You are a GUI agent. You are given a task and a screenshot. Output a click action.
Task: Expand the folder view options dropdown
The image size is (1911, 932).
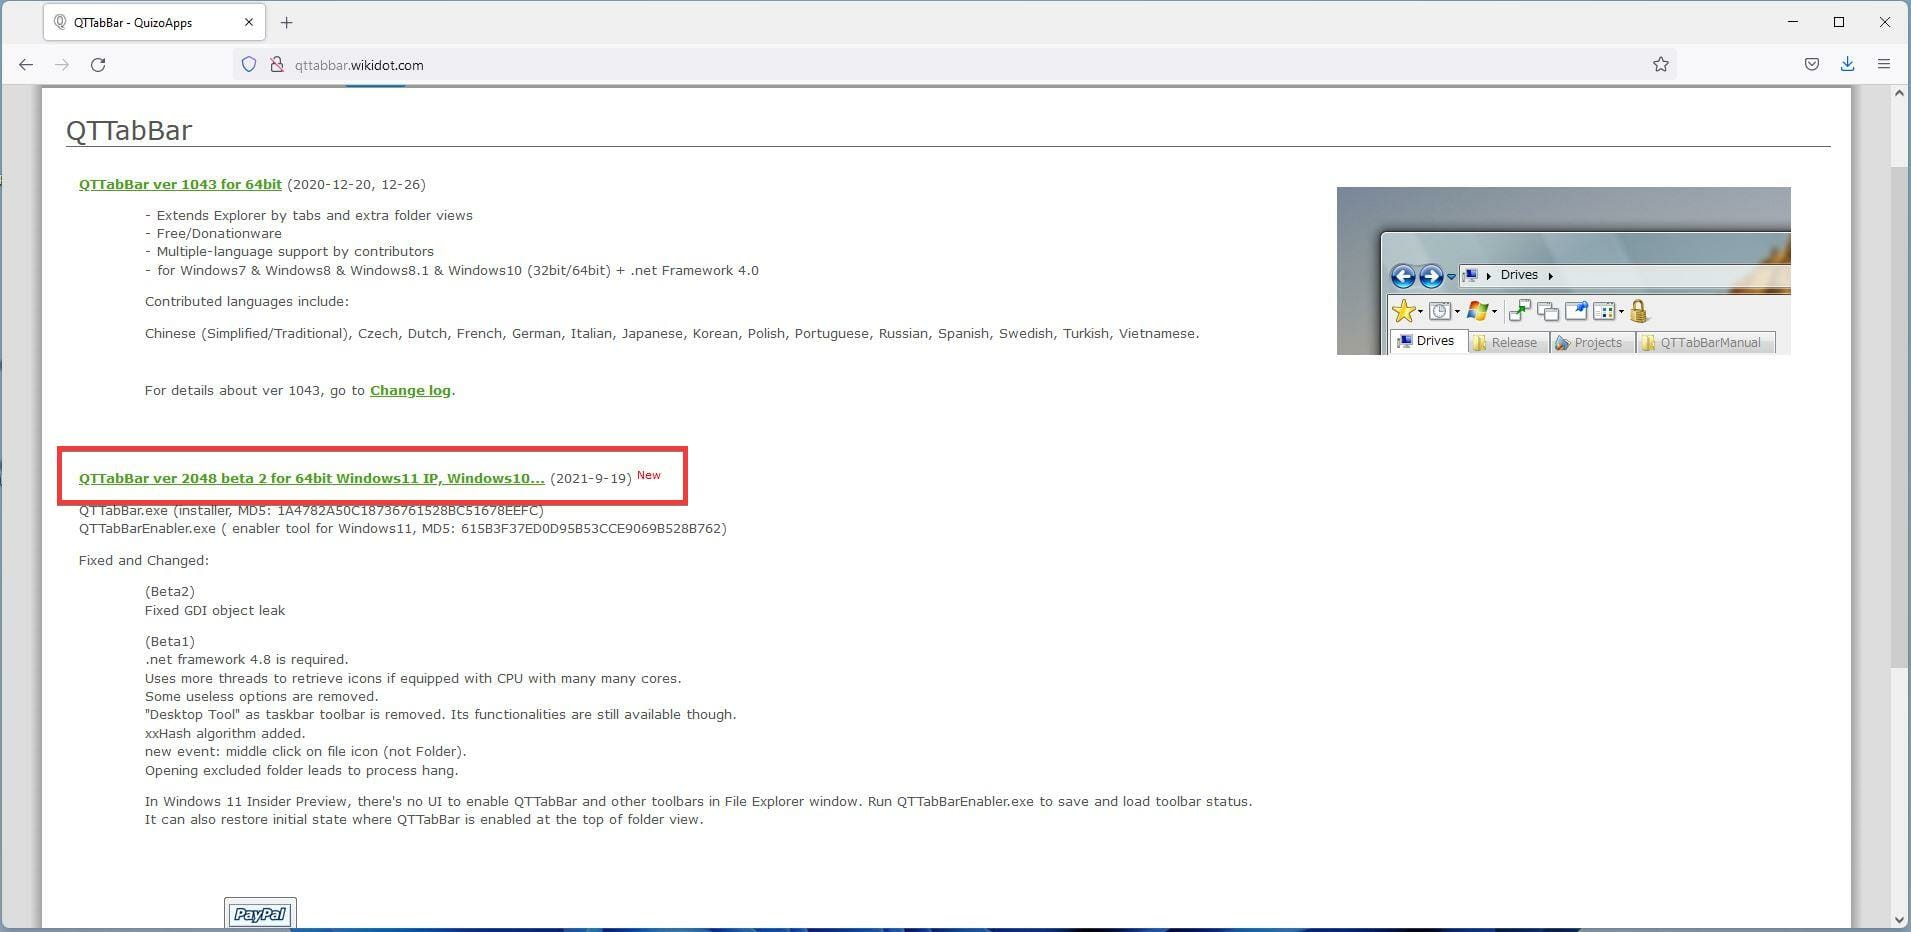[1622, 312]
